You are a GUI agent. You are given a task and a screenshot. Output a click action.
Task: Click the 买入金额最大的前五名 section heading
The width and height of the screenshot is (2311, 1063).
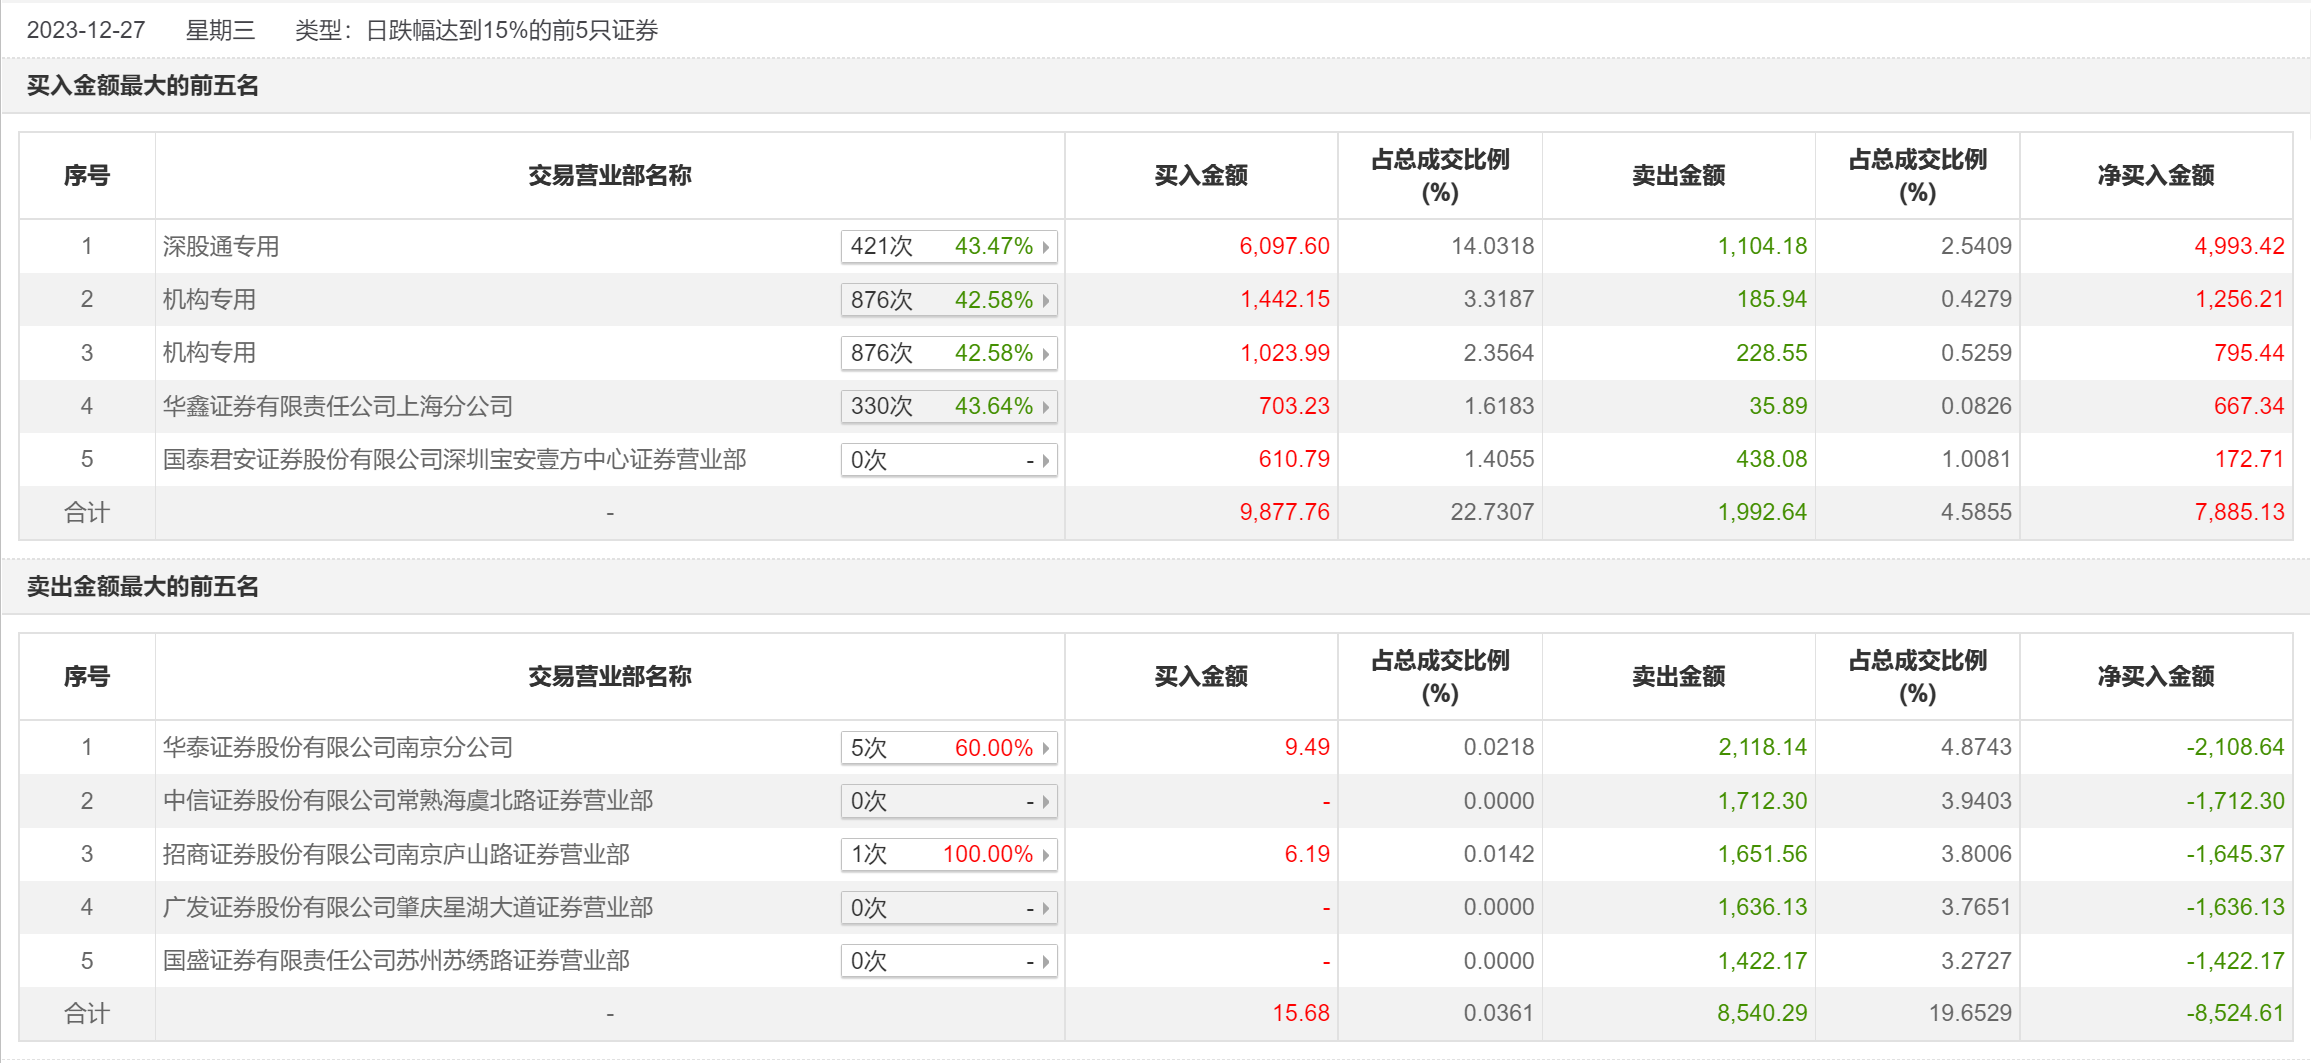point(142,86)
